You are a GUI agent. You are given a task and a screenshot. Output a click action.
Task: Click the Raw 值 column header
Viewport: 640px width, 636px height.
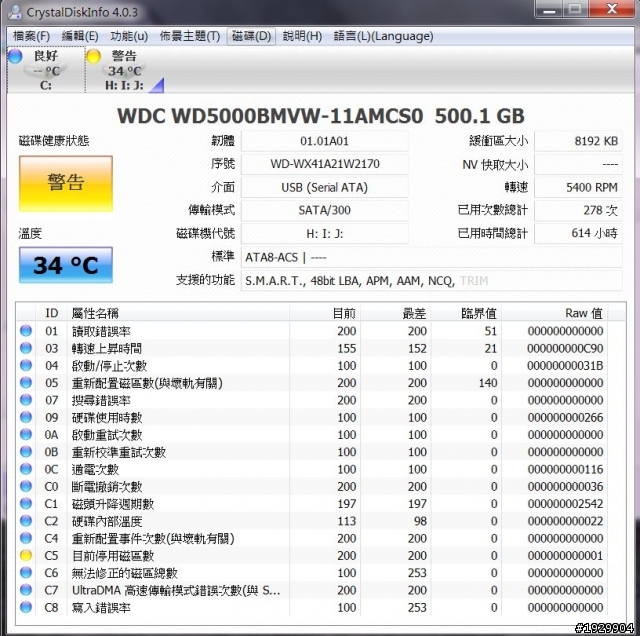[554, 313]
